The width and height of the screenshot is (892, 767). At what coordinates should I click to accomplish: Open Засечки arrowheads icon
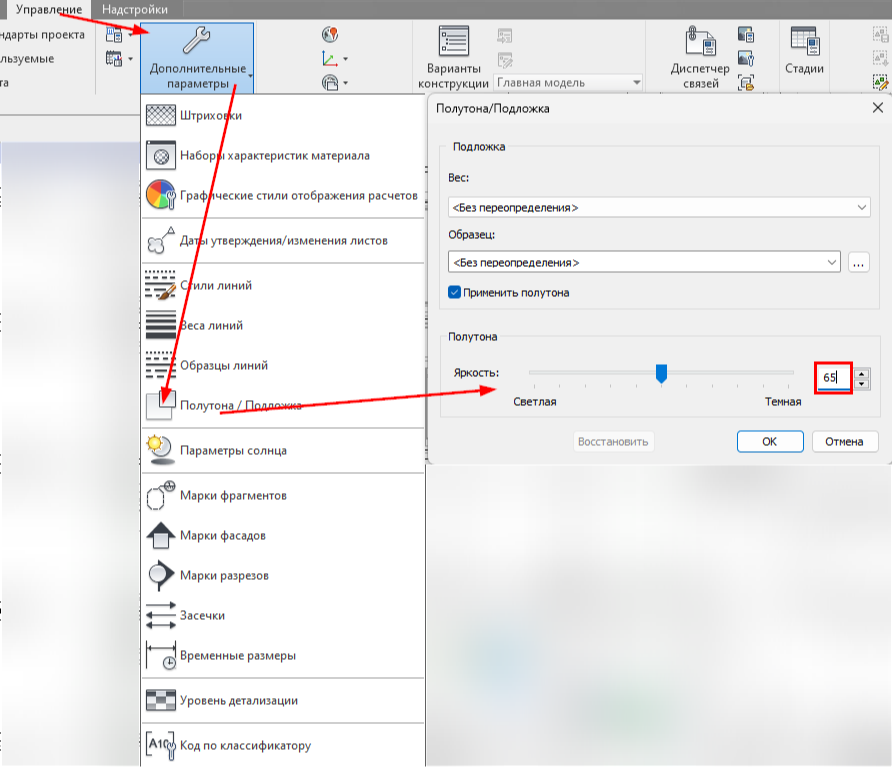click(161, 615)
